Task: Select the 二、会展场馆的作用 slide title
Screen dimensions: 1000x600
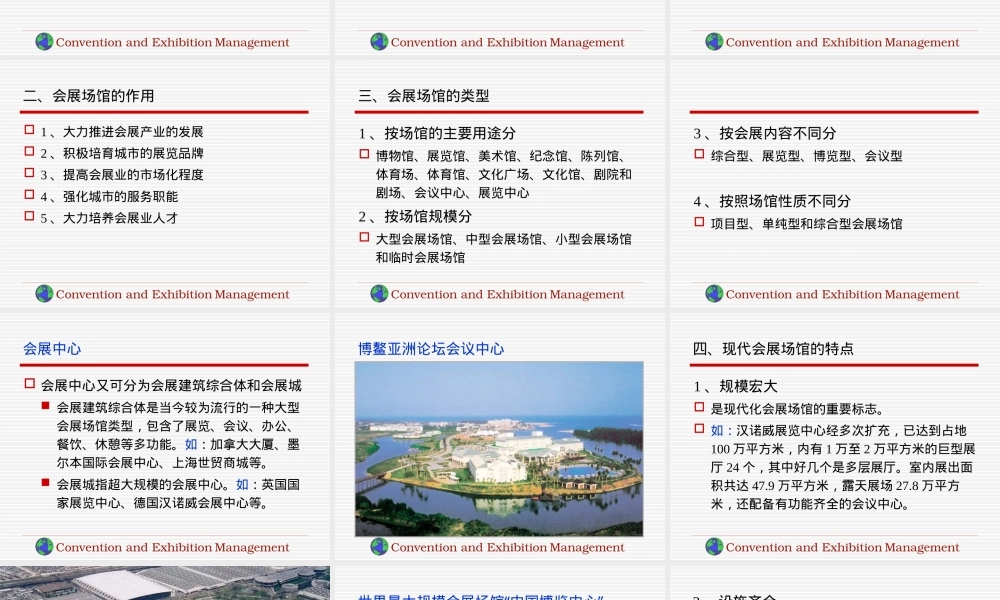Action: pos(89,96)
